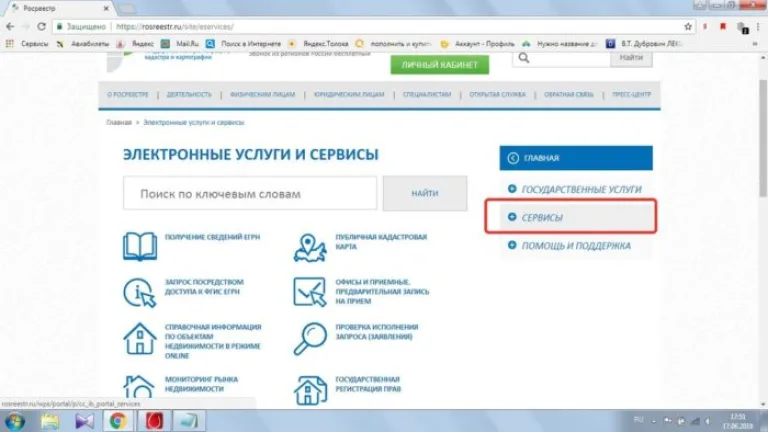This screenshot has height=432, width=768.
Task: Open the Открытая служба menu
Action: pos(497,95)
